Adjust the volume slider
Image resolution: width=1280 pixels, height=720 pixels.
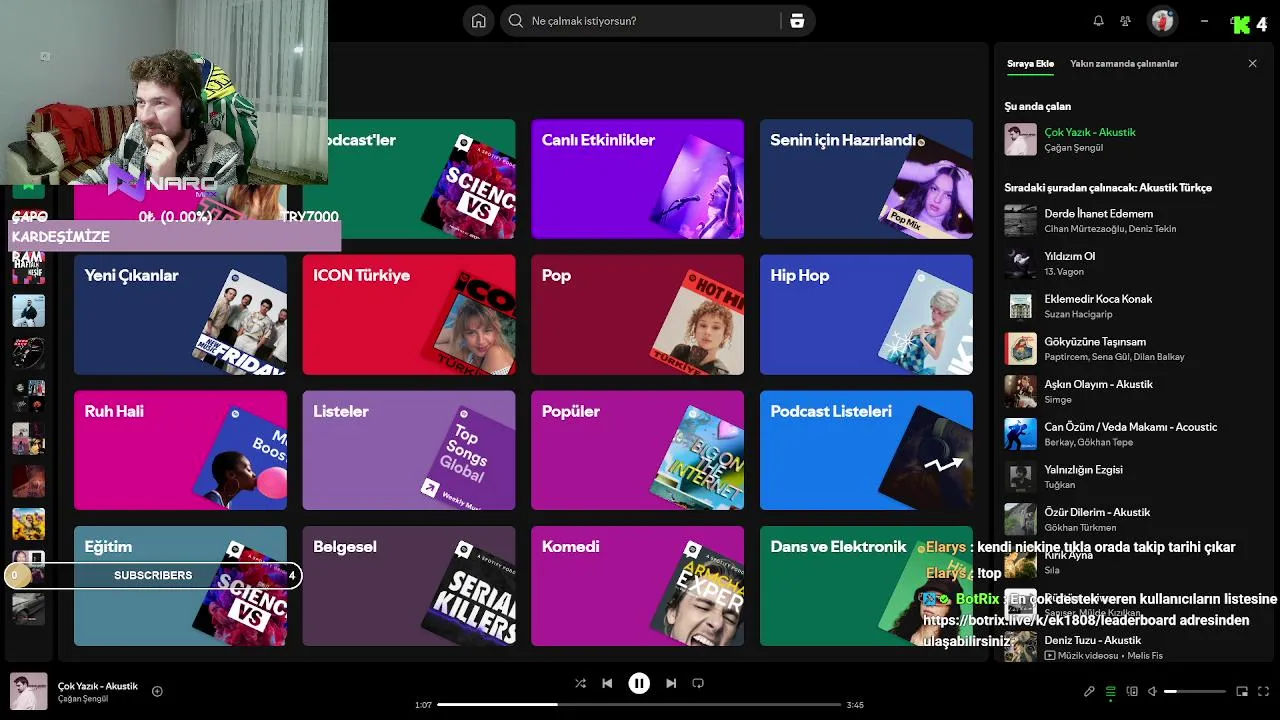(1195, 691)
